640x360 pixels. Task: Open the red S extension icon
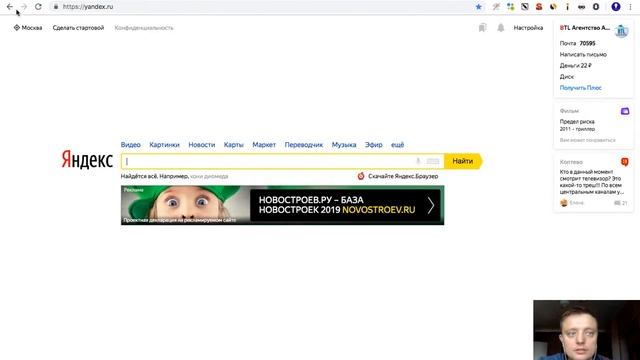coord(539,7)
